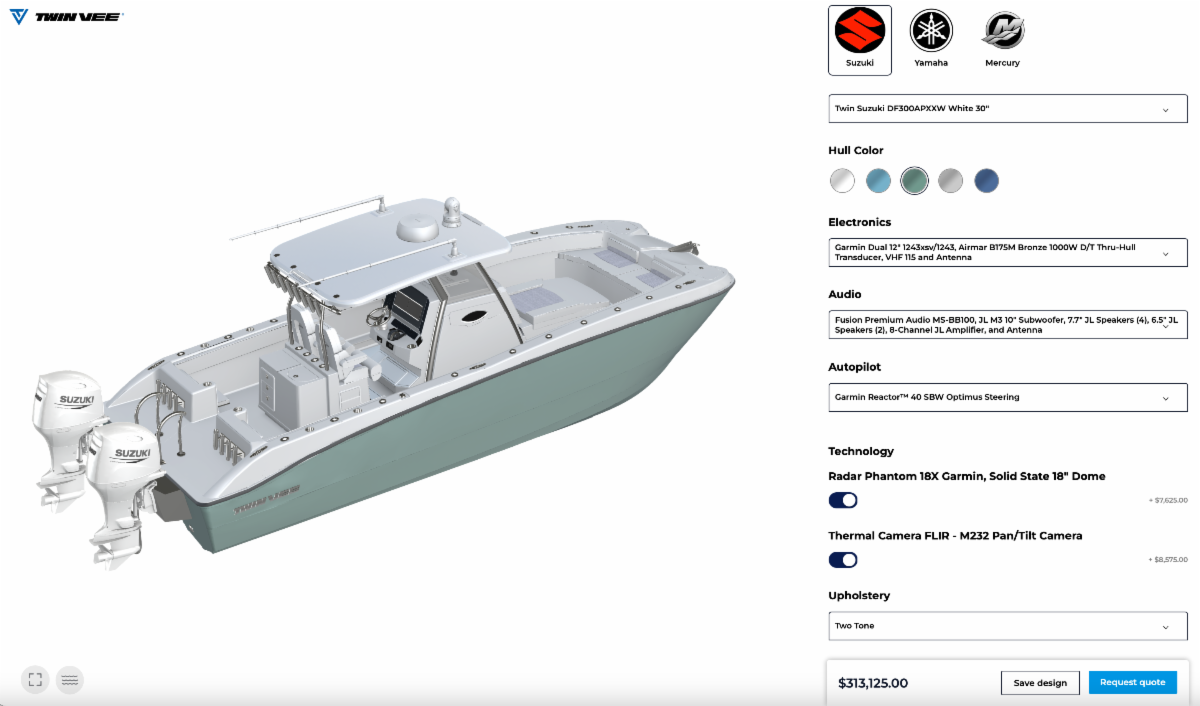The height and width of the screenshot is (706, 1200).
Task: Click the Audio section heading
Action: click(x=845, y=295)
